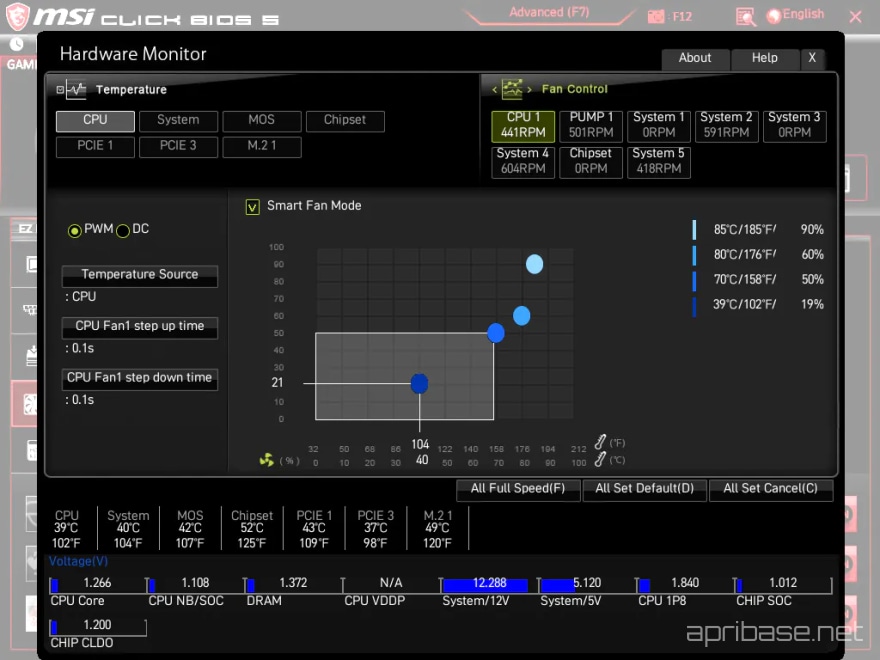Select the PUMP 1 fan at 501RPM
The height and width of the screenshot is (660, 880).
coord(591,126)
